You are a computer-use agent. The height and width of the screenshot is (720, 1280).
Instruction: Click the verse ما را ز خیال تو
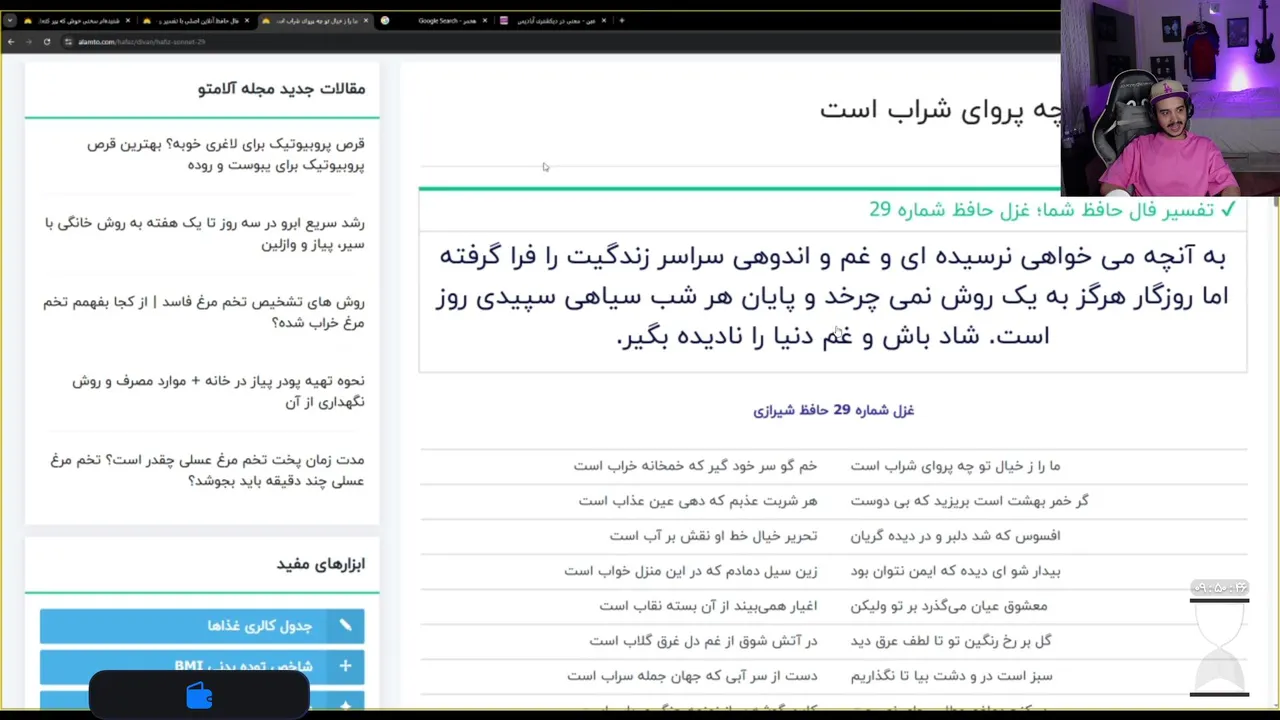click(x=955, y=466)
